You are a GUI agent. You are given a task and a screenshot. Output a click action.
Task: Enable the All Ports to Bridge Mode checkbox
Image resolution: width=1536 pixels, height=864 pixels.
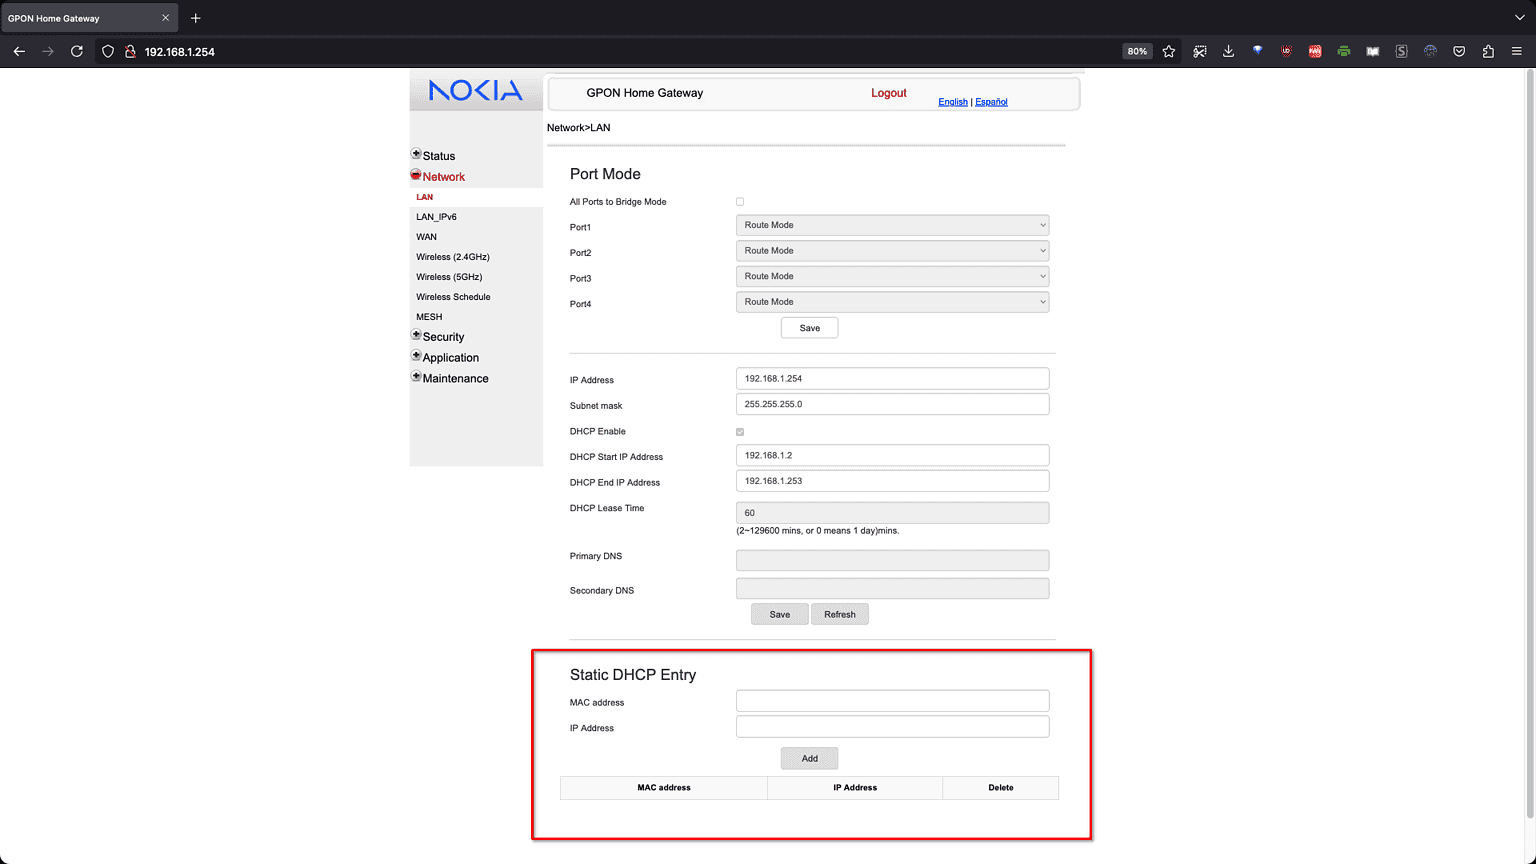click(x=739, y=201)
